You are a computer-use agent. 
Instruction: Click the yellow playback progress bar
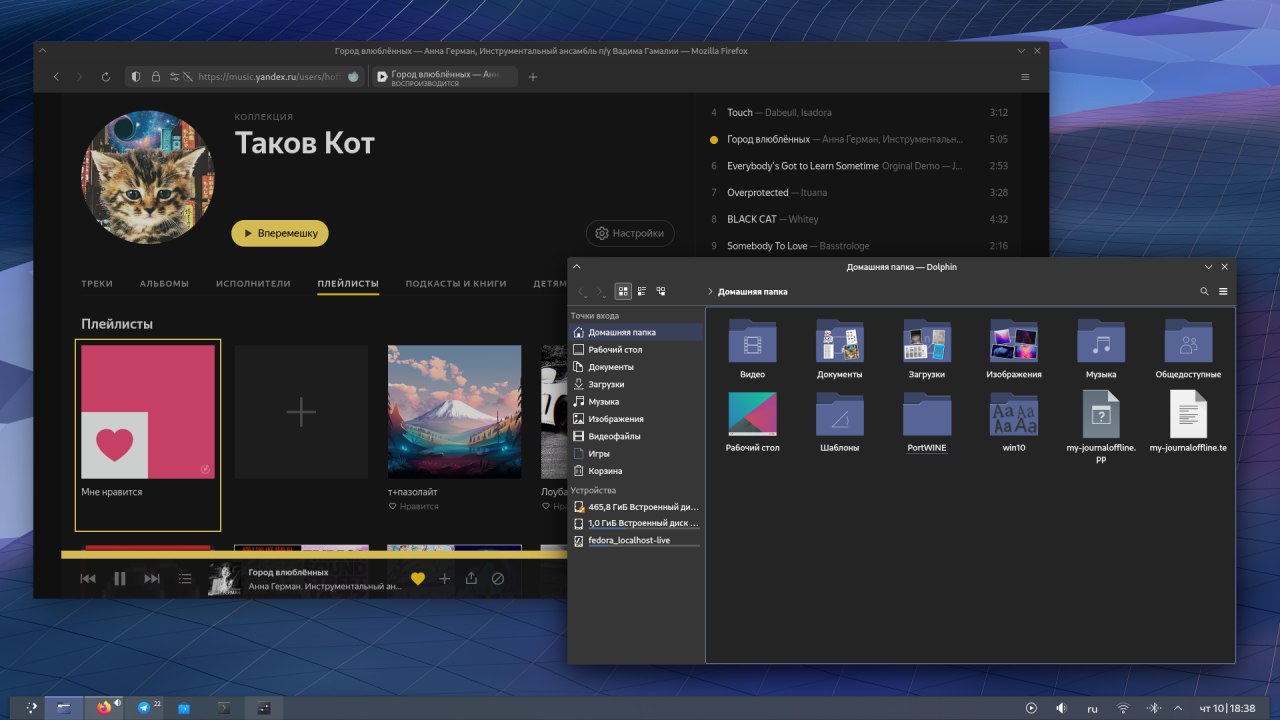point(300,553)
